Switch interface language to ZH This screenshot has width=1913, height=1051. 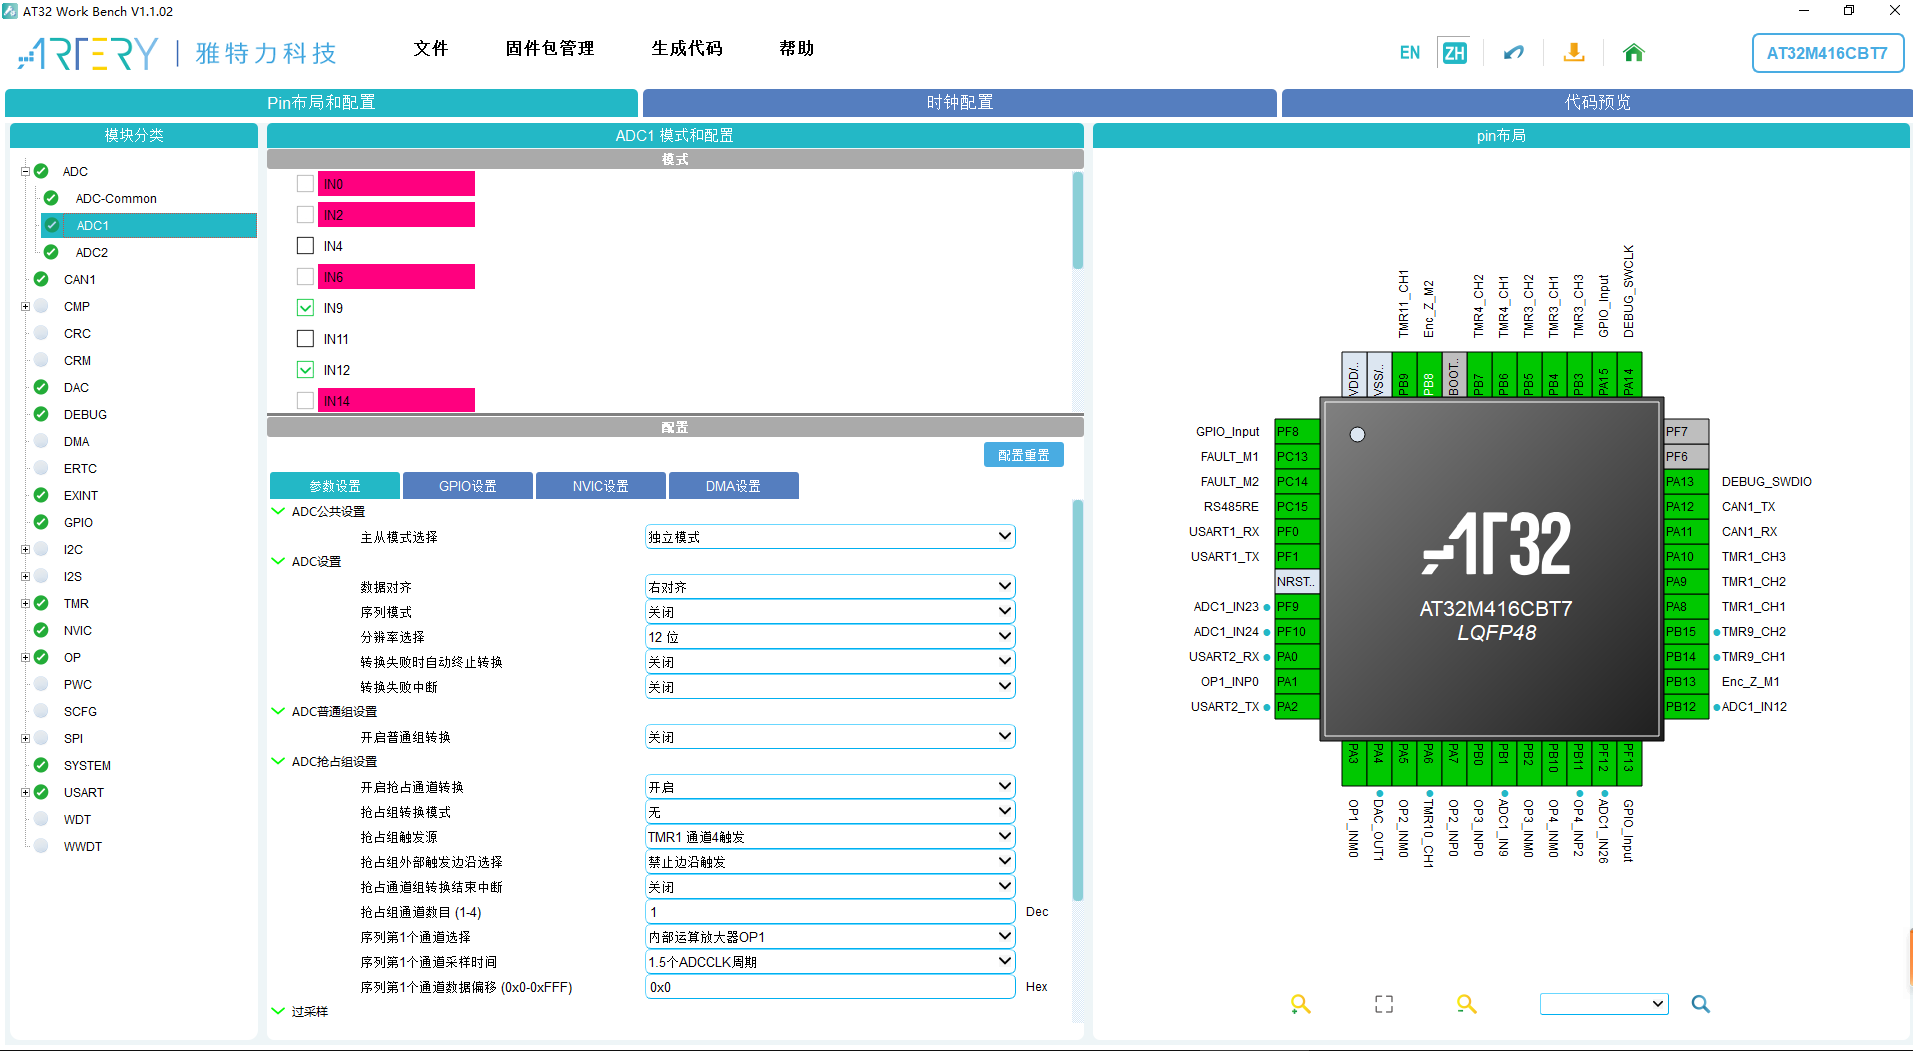[1454, 52]
